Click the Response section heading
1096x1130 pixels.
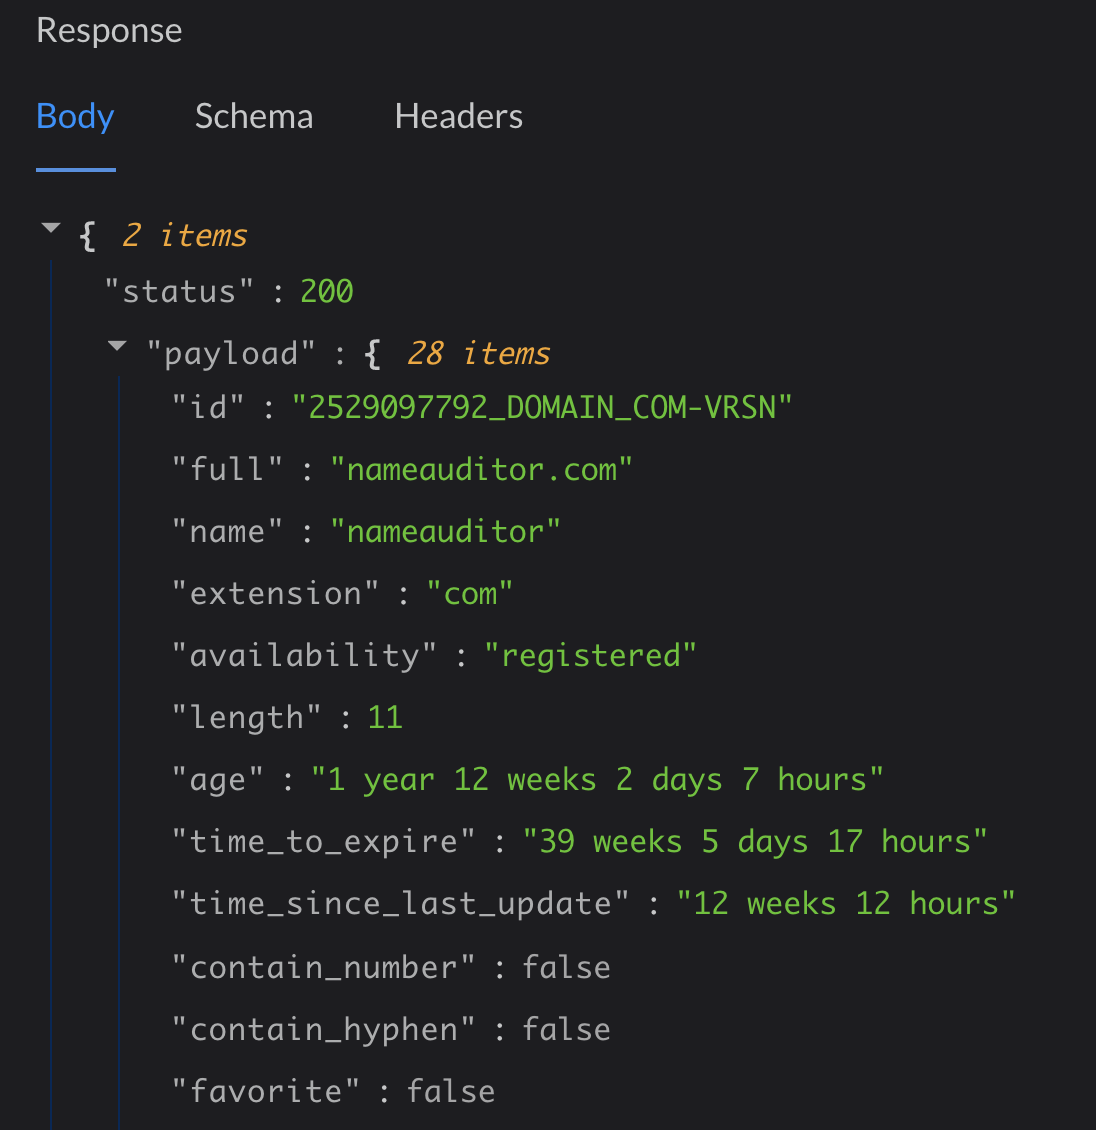110,30
